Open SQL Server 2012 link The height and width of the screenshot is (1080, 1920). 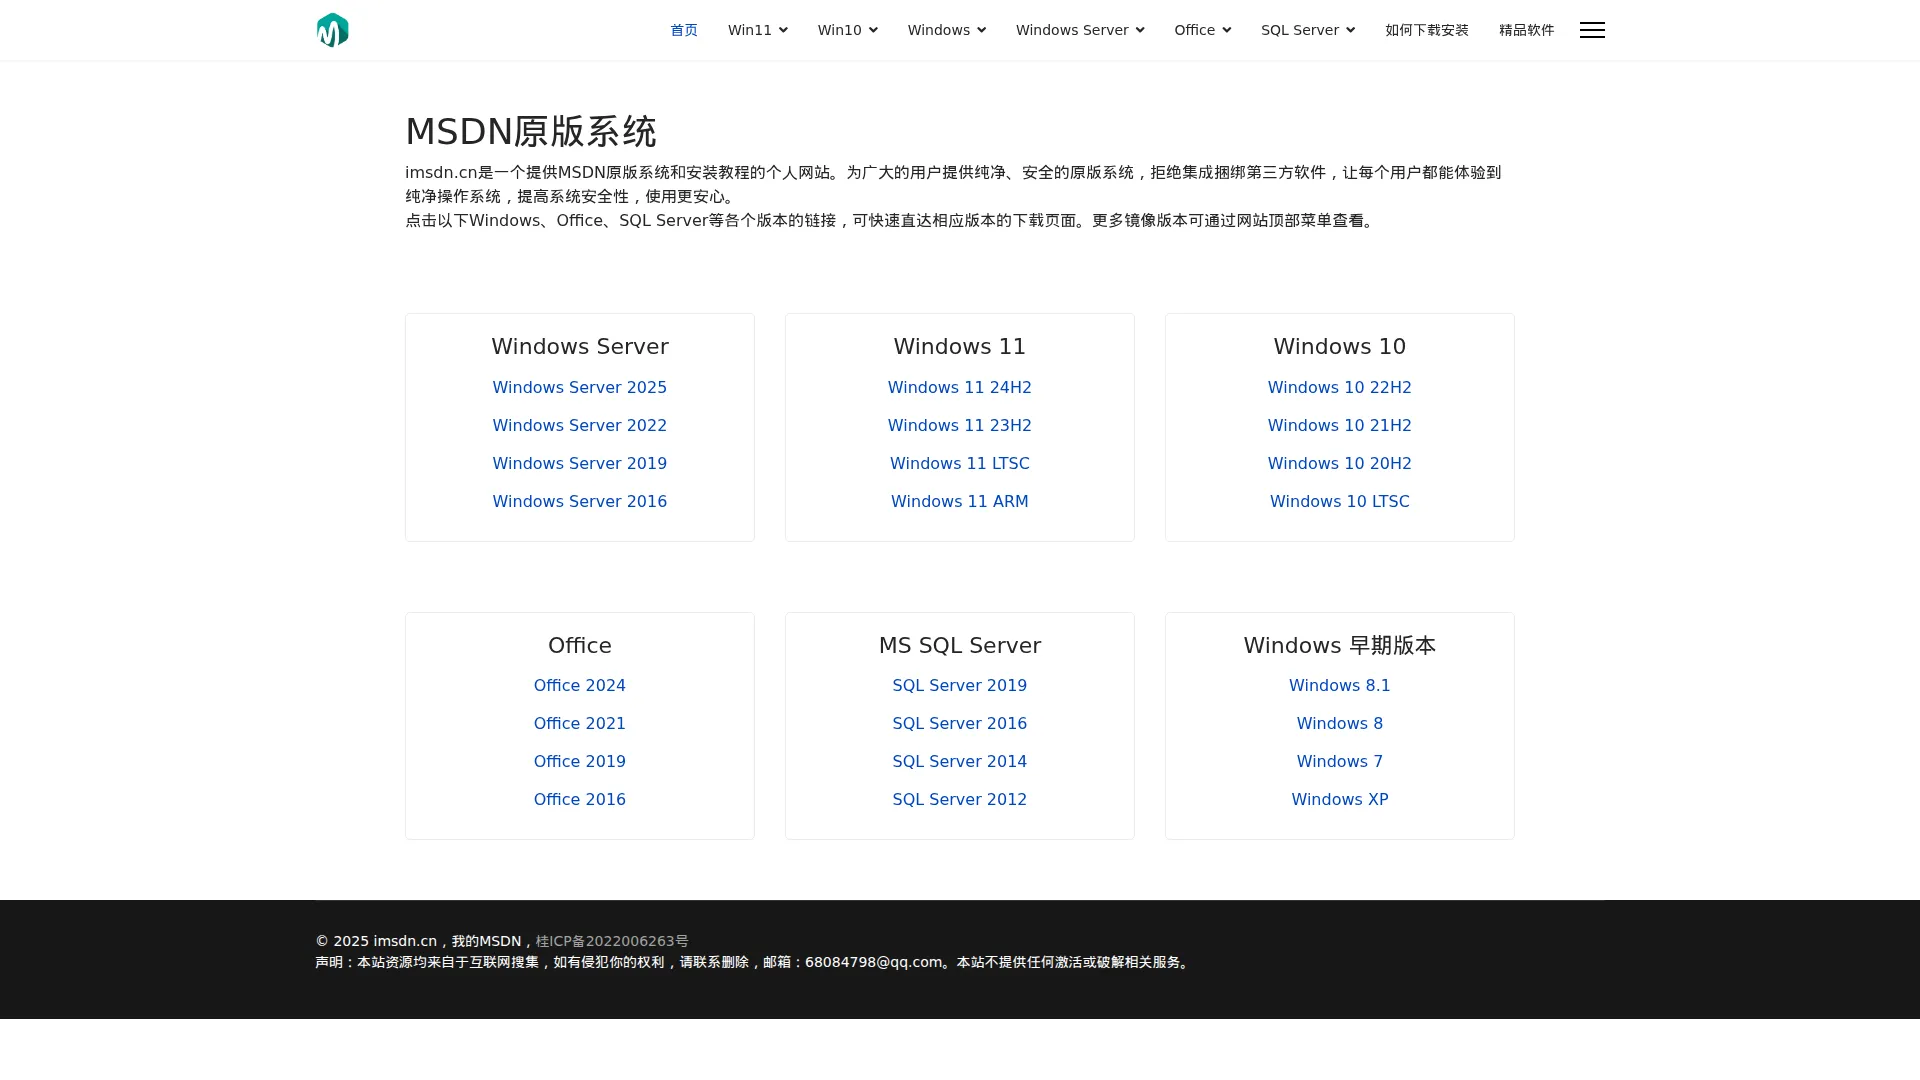(960, 800)
